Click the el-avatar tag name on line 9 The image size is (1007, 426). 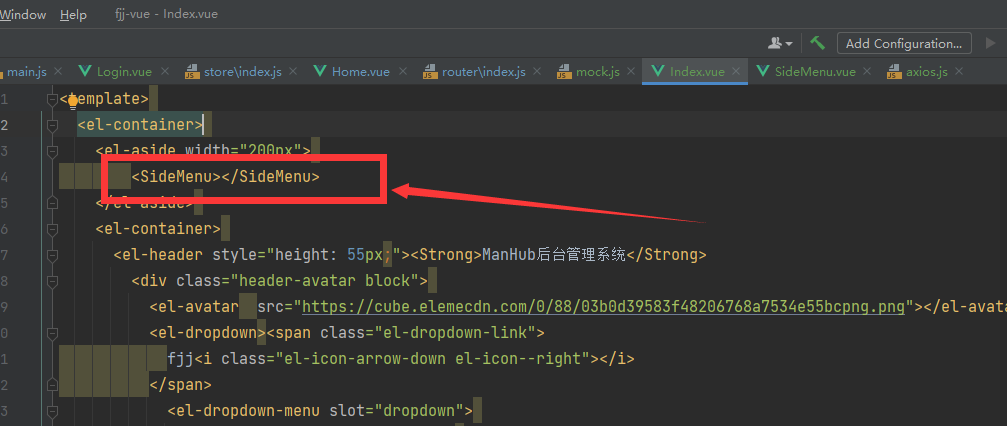click(198, 306)
